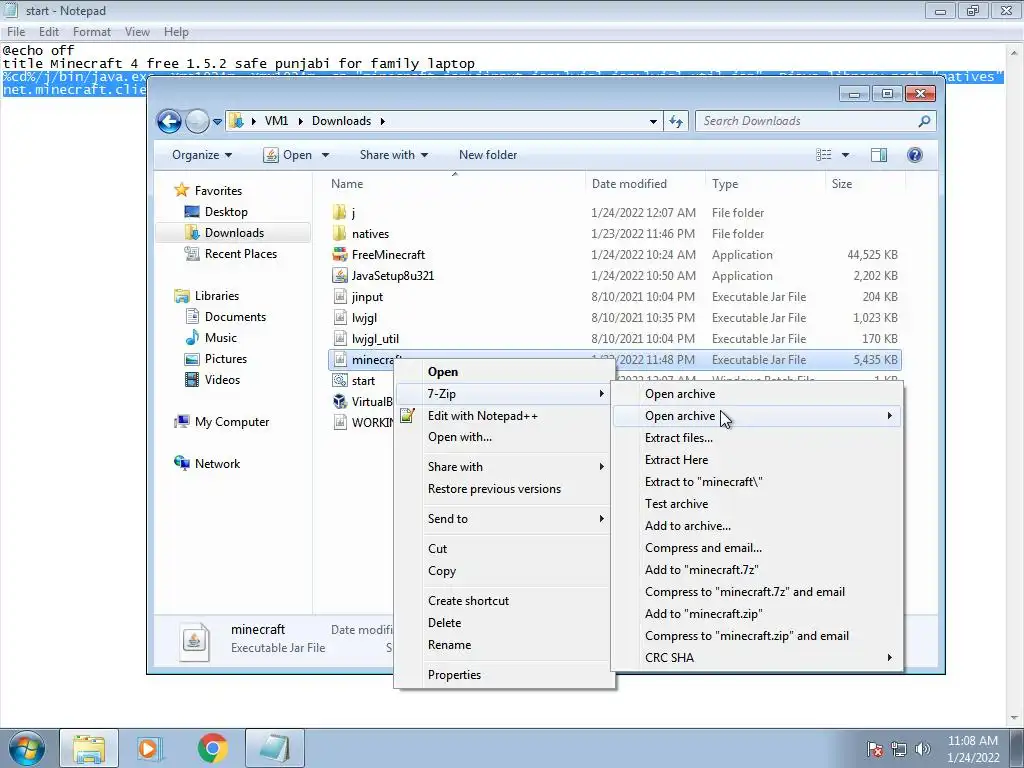
Task: Click the search magnifier in Search Downloads
Action: click(924, 121)
